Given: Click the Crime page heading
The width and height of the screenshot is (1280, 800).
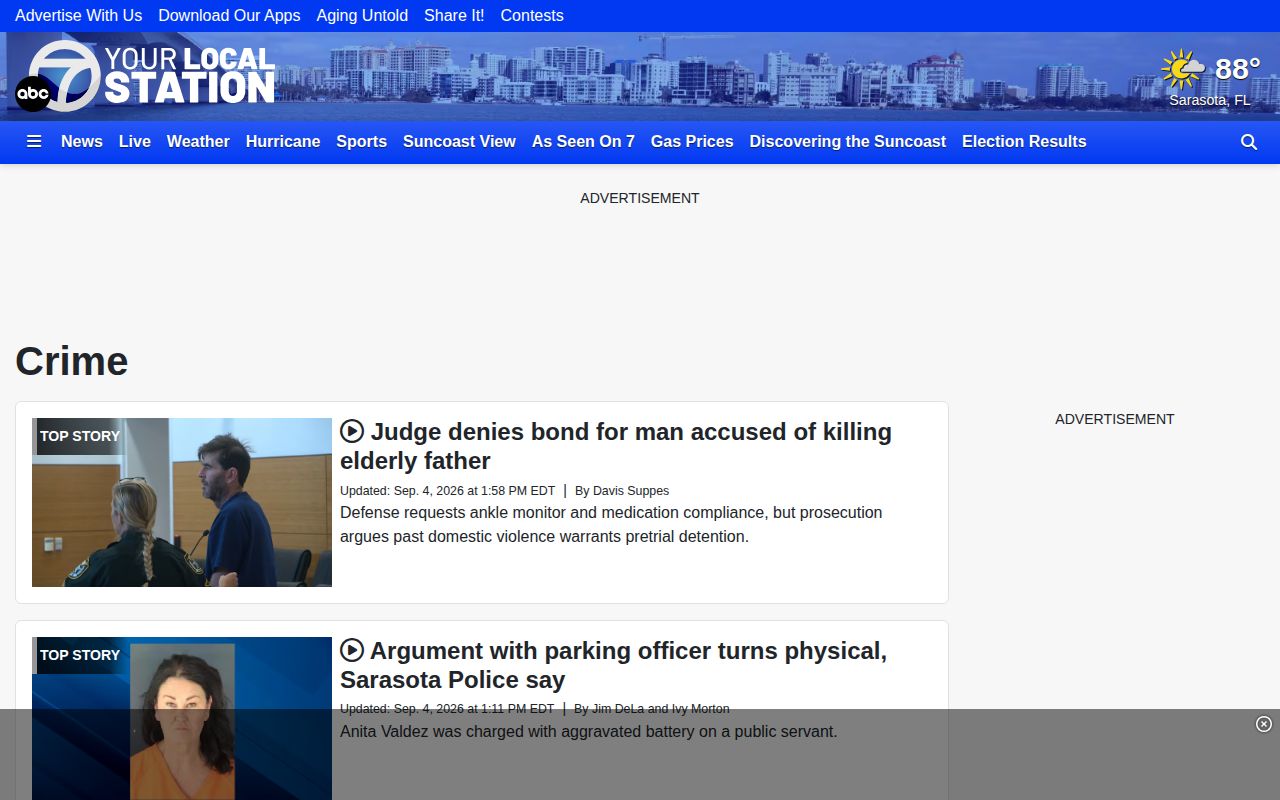Looking at the screenshot, I should pyautogui.click(x=72, y=361).
